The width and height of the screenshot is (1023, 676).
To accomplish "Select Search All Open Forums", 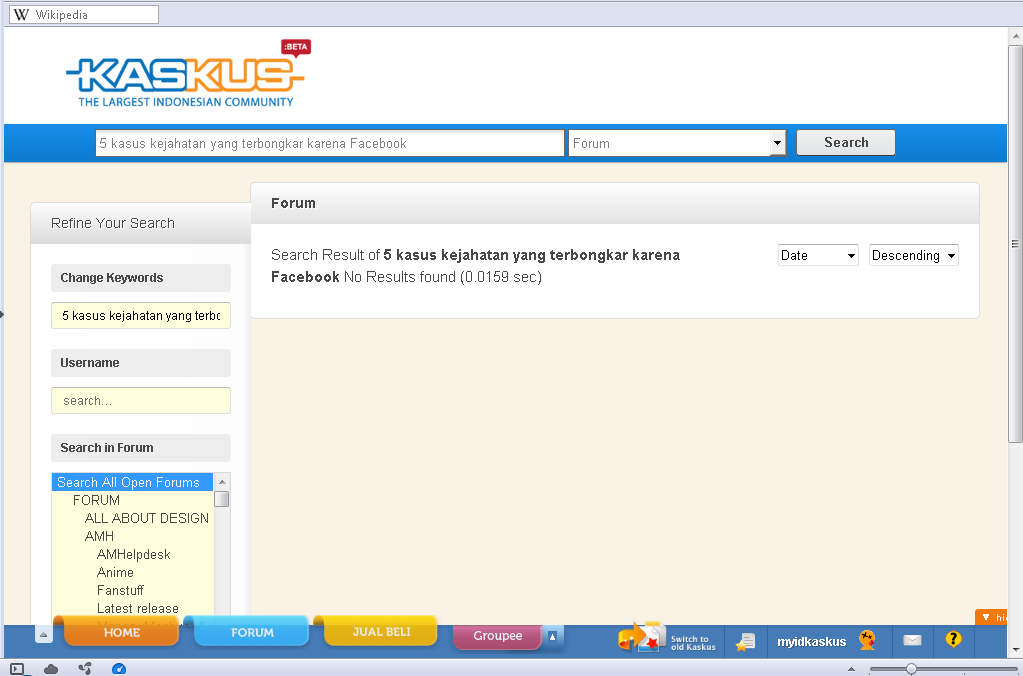I will (132, 482).
